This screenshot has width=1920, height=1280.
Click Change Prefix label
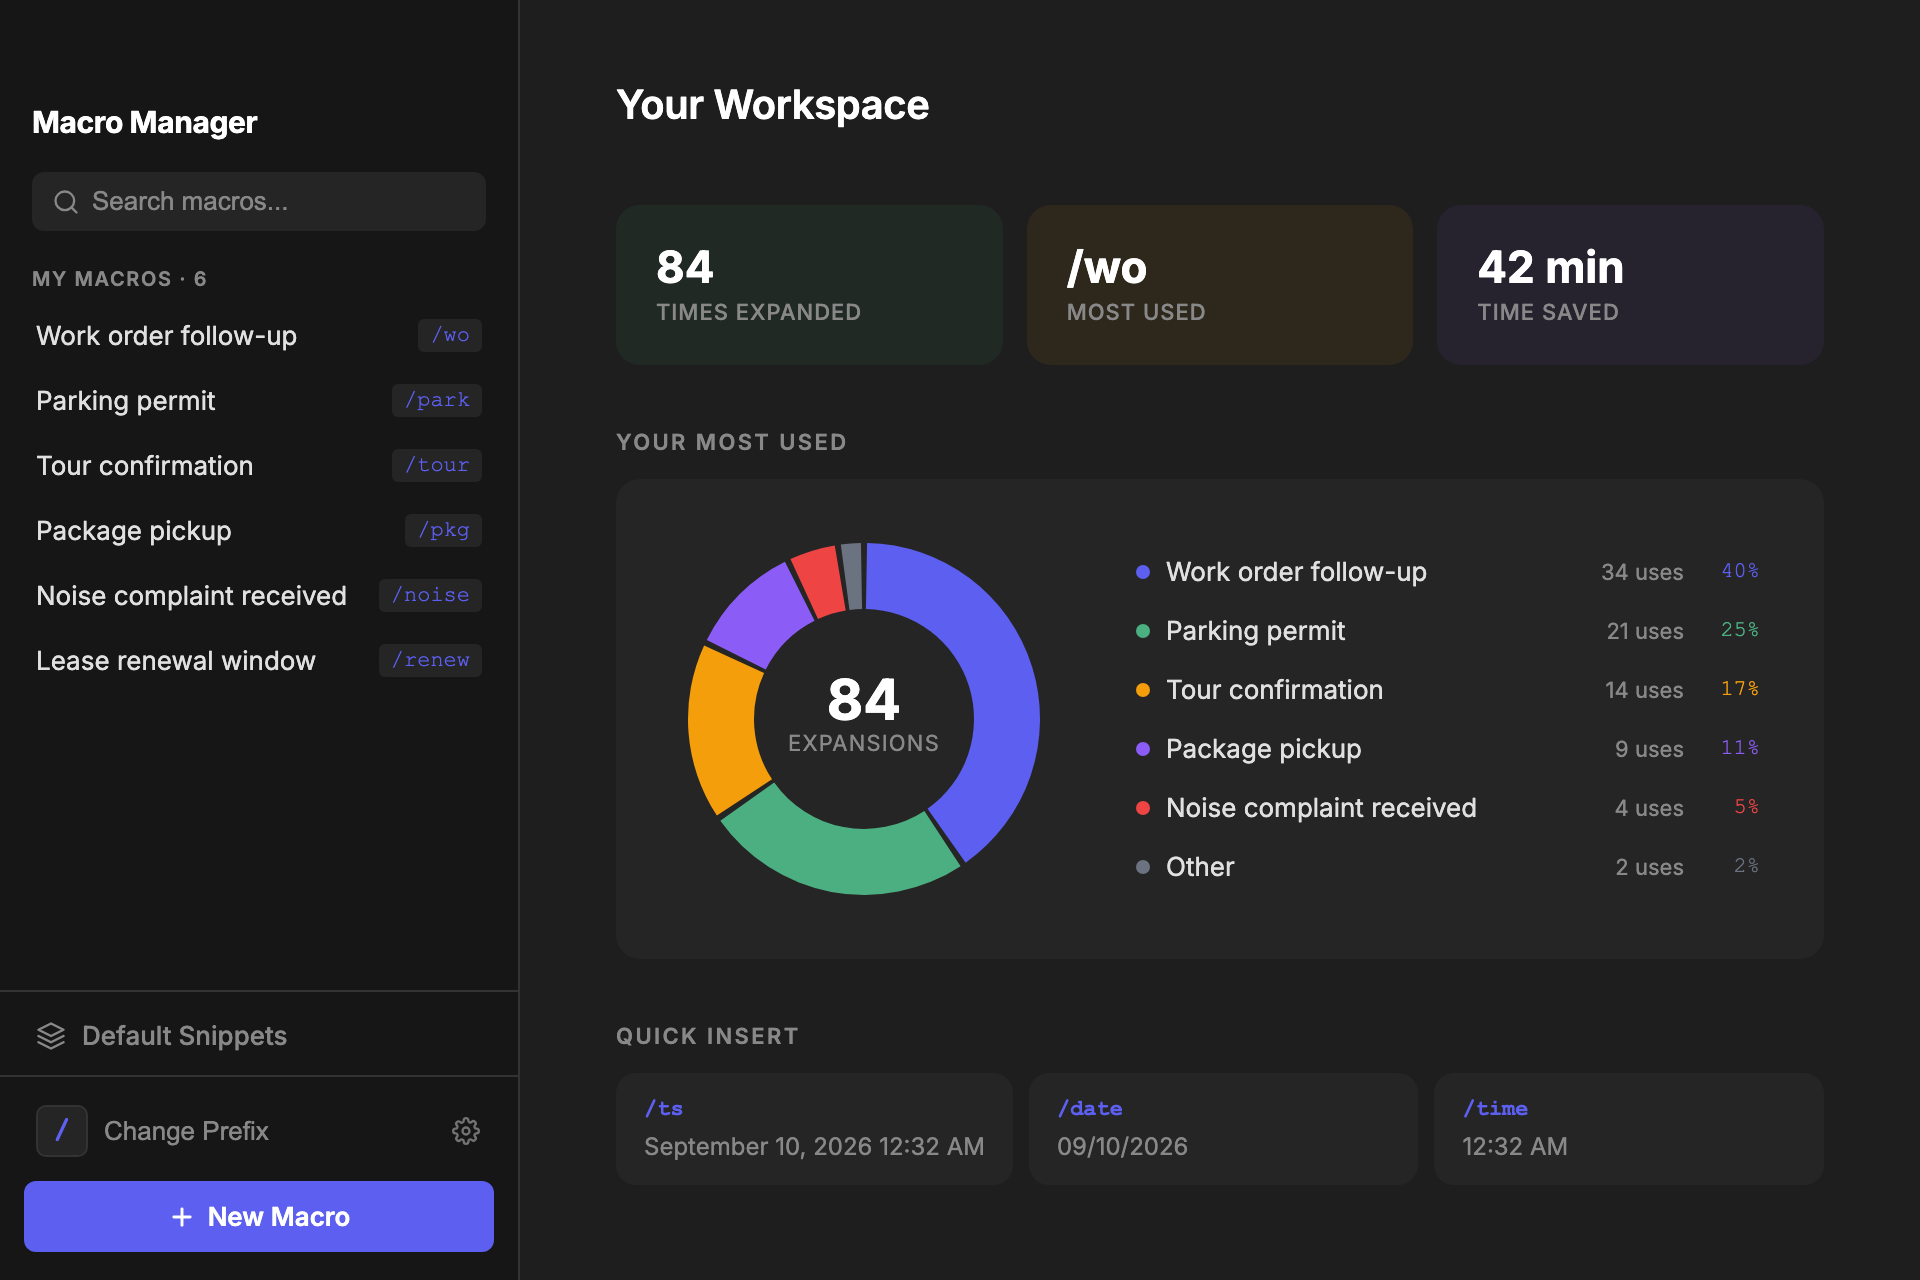tap(186, 1131)
